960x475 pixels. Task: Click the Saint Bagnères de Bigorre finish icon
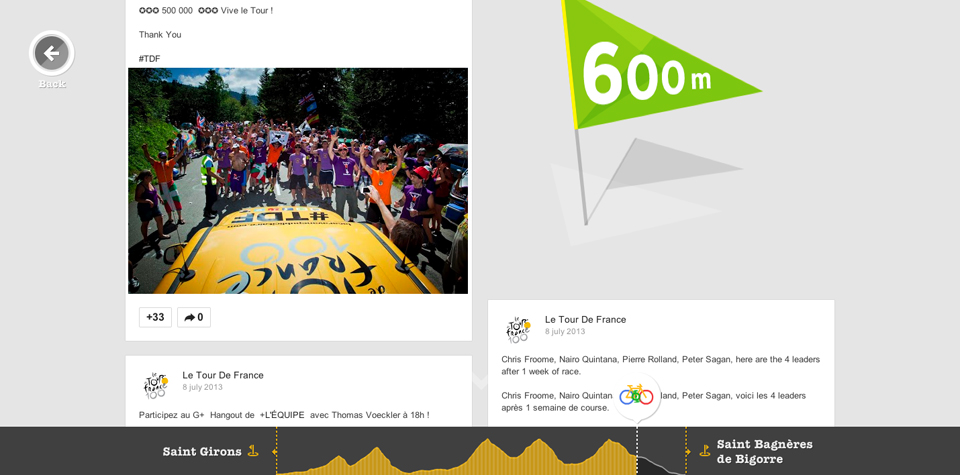[x=704, y=451]
